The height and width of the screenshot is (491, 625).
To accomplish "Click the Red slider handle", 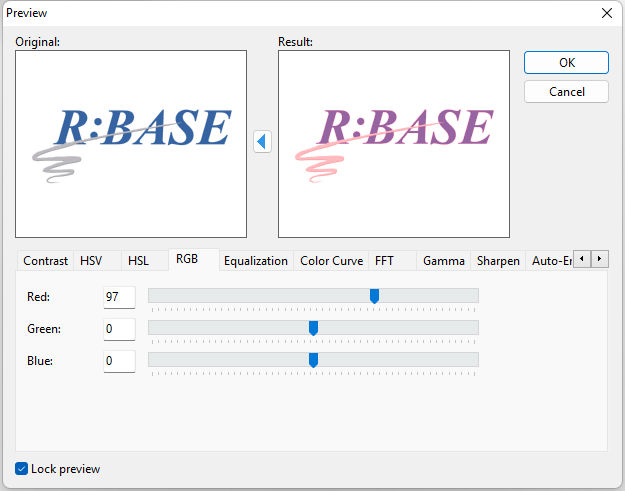I will [374, 296].
